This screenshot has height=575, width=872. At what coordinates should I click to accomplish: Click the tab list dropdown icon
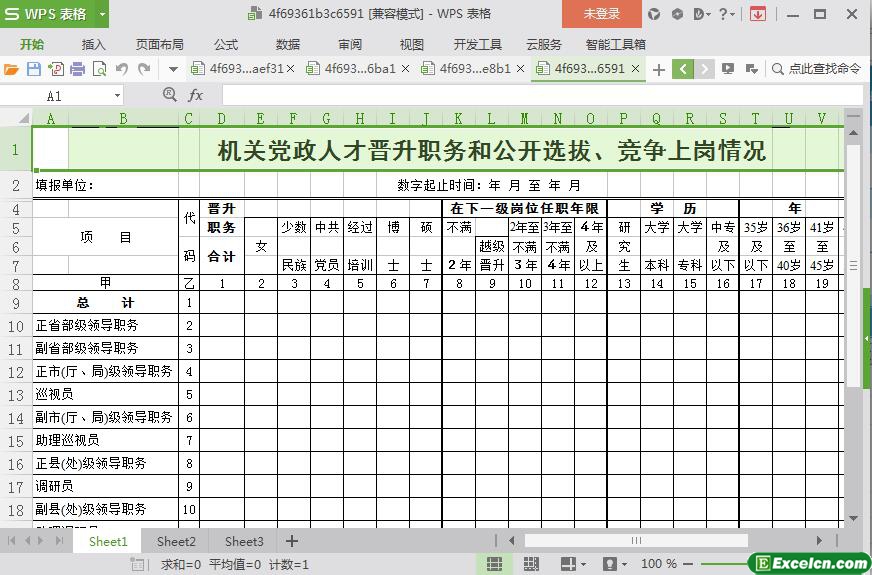pyautogui.click(x=751, y=69)
